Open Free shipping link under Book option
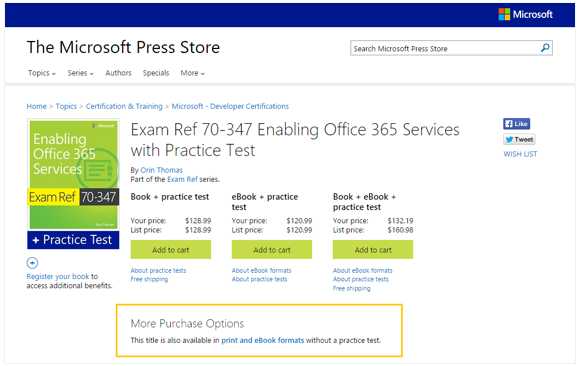The image size is (580, 366). pyautogui.click(x=149, y=279)
